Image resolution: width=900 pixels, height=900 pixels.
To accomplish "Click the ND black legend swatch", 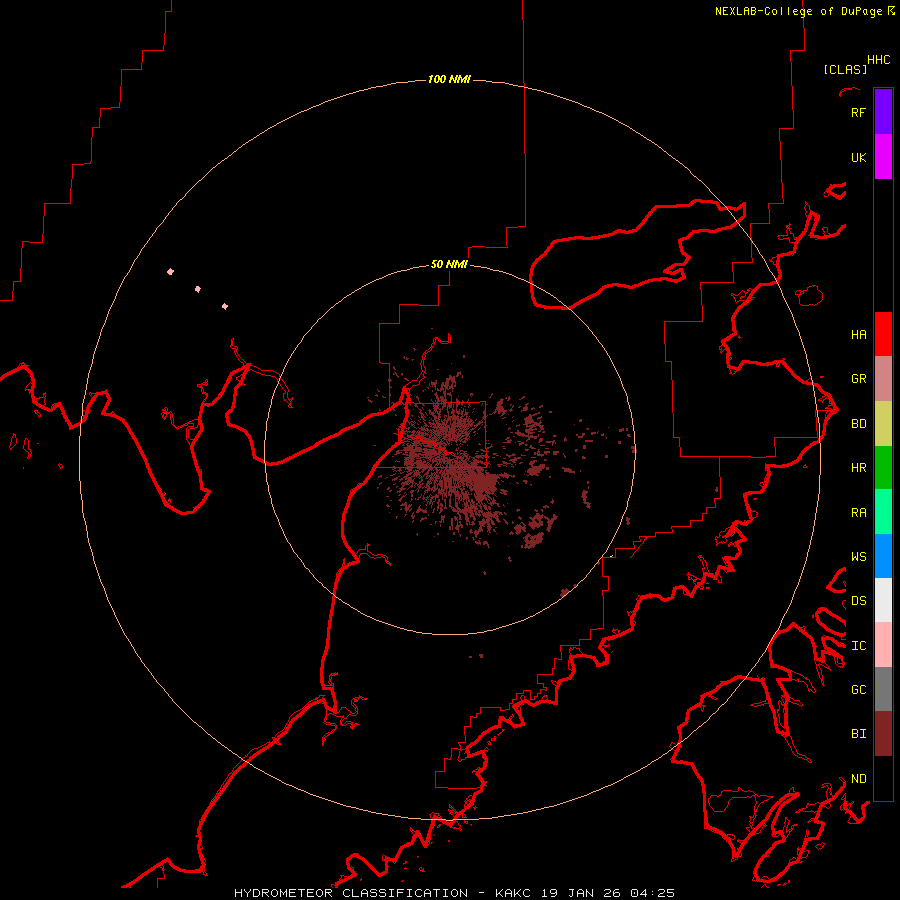I will pyautogui.click(x=883, y=778).
